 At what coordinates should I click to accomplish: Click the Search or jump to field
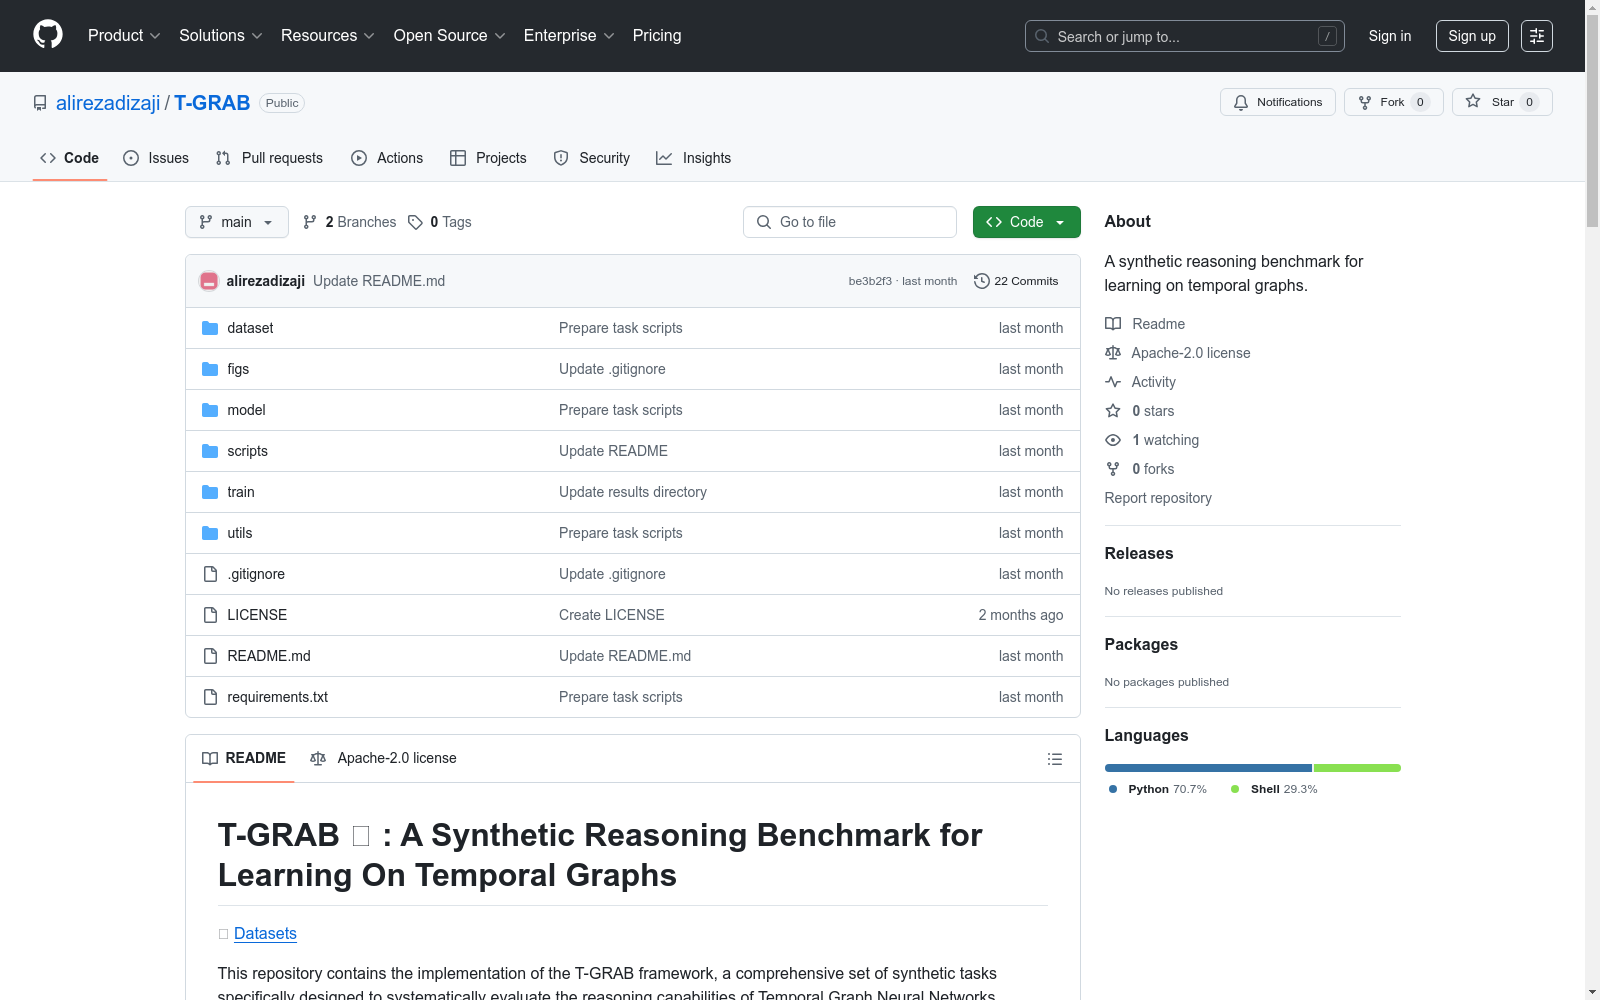click(x=1185, y=36)
